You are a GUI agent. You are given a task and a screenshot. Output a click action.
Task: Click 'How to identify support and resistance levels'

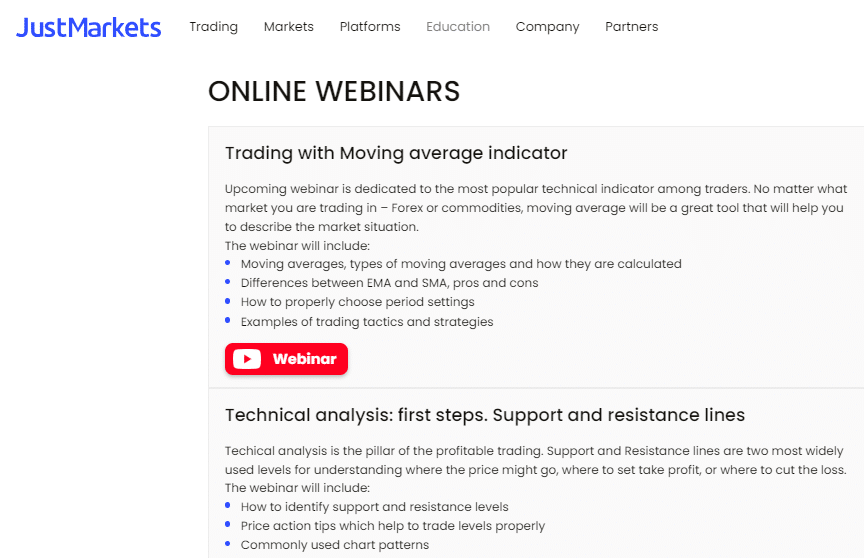click(x=374, y=507)
